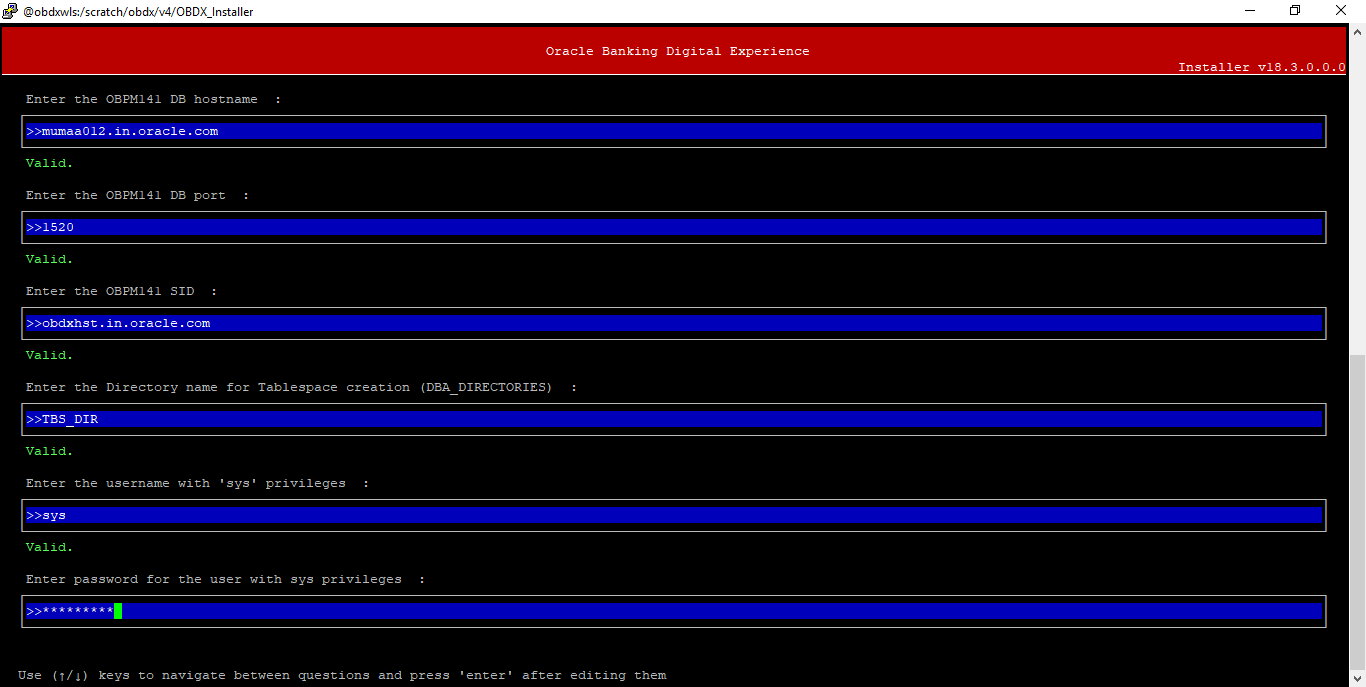Click the SID field obdxhst.in.oracle.com
This screenshot has width=1366, height=687.
coord(674,323)
